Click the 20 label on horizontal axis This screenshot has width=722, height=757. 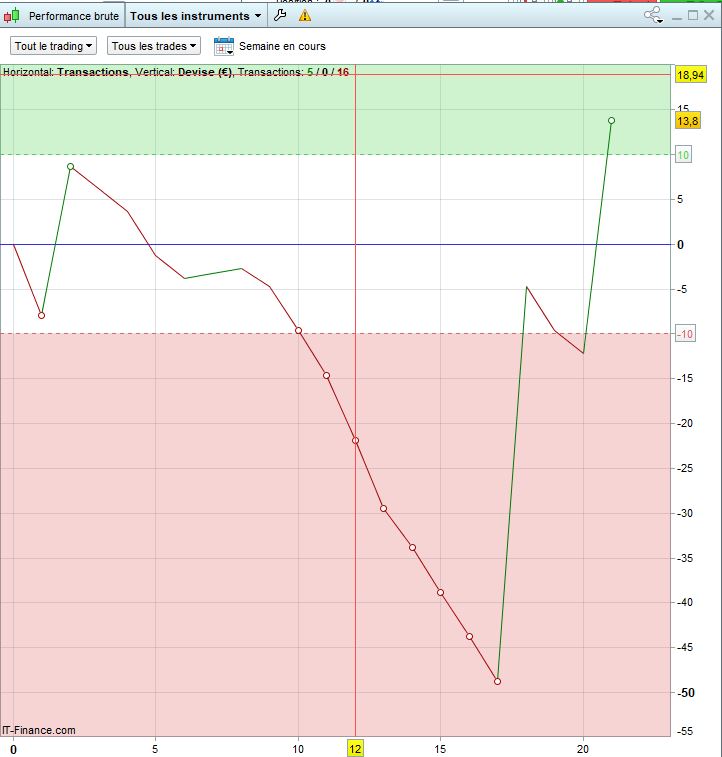(x=583, y=749)
